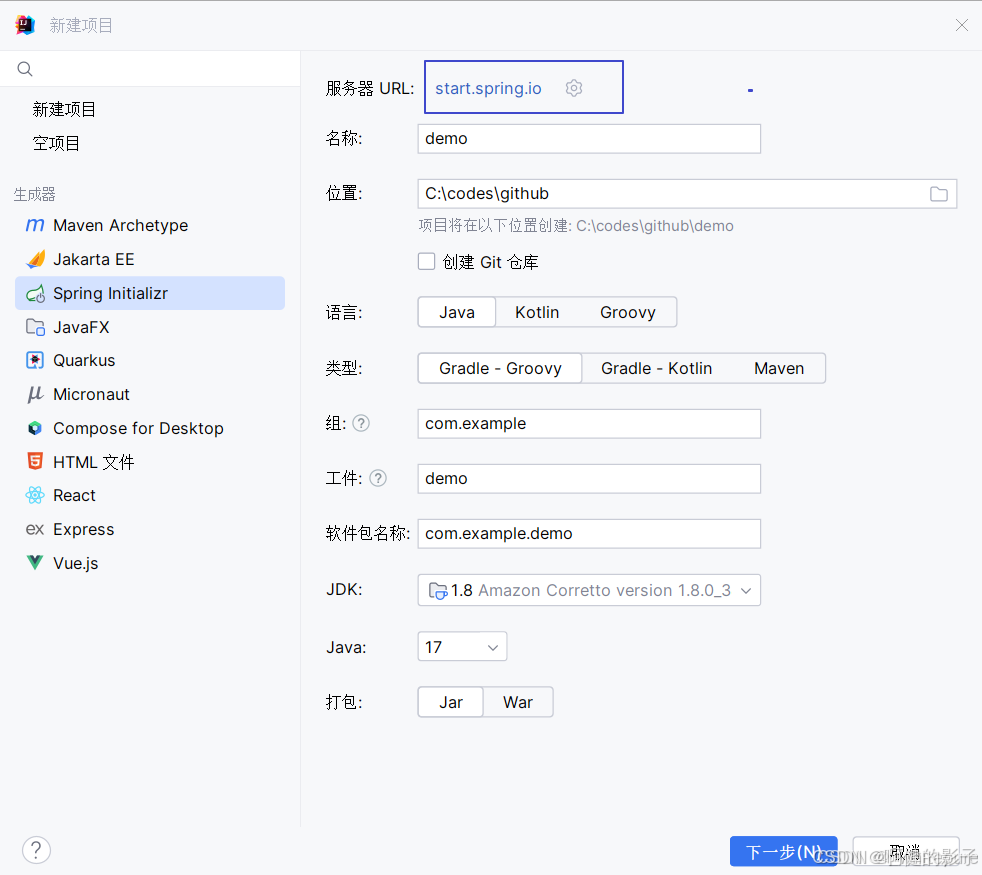Close the 新建项目 dialog
Viewport: 982px width, 875px height.
point(961,25)
